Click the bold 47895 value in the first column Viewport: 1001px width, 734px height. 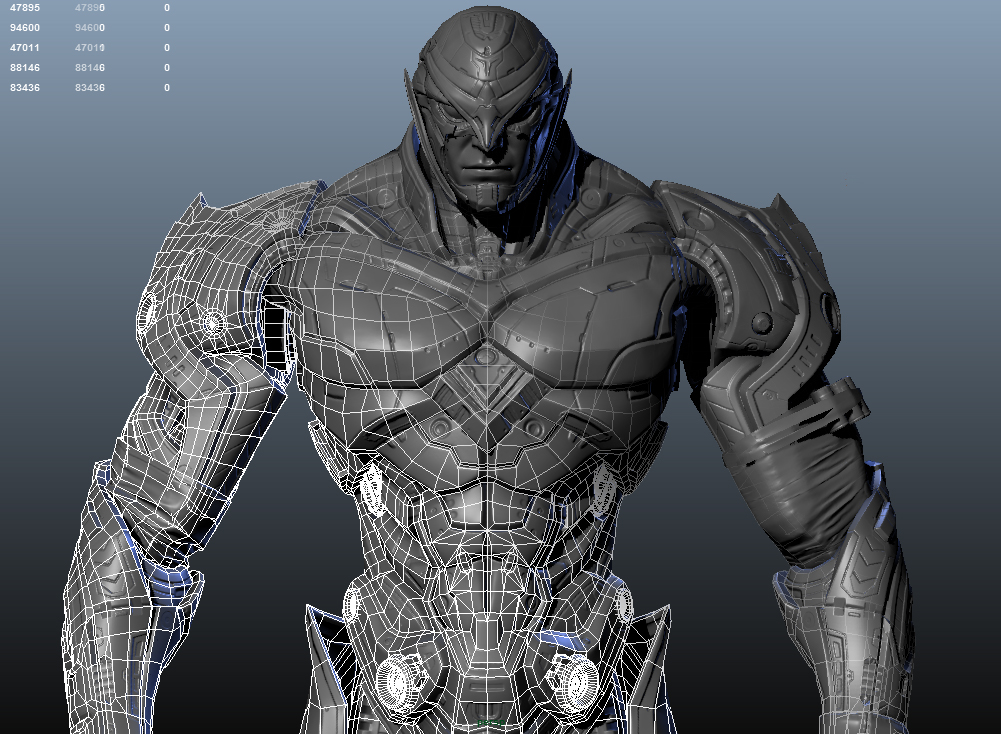(x=25, y=8)
